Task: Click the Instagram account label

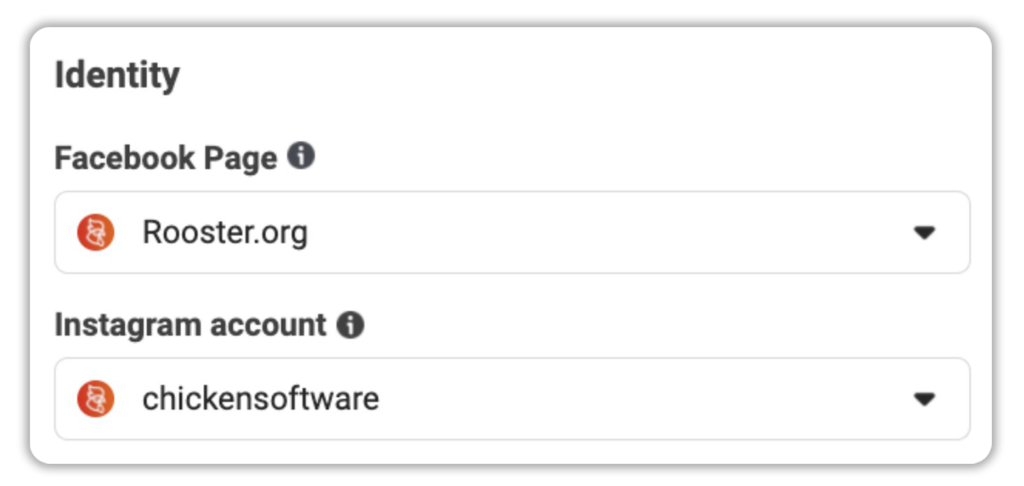Action: (x=190, y=325)
